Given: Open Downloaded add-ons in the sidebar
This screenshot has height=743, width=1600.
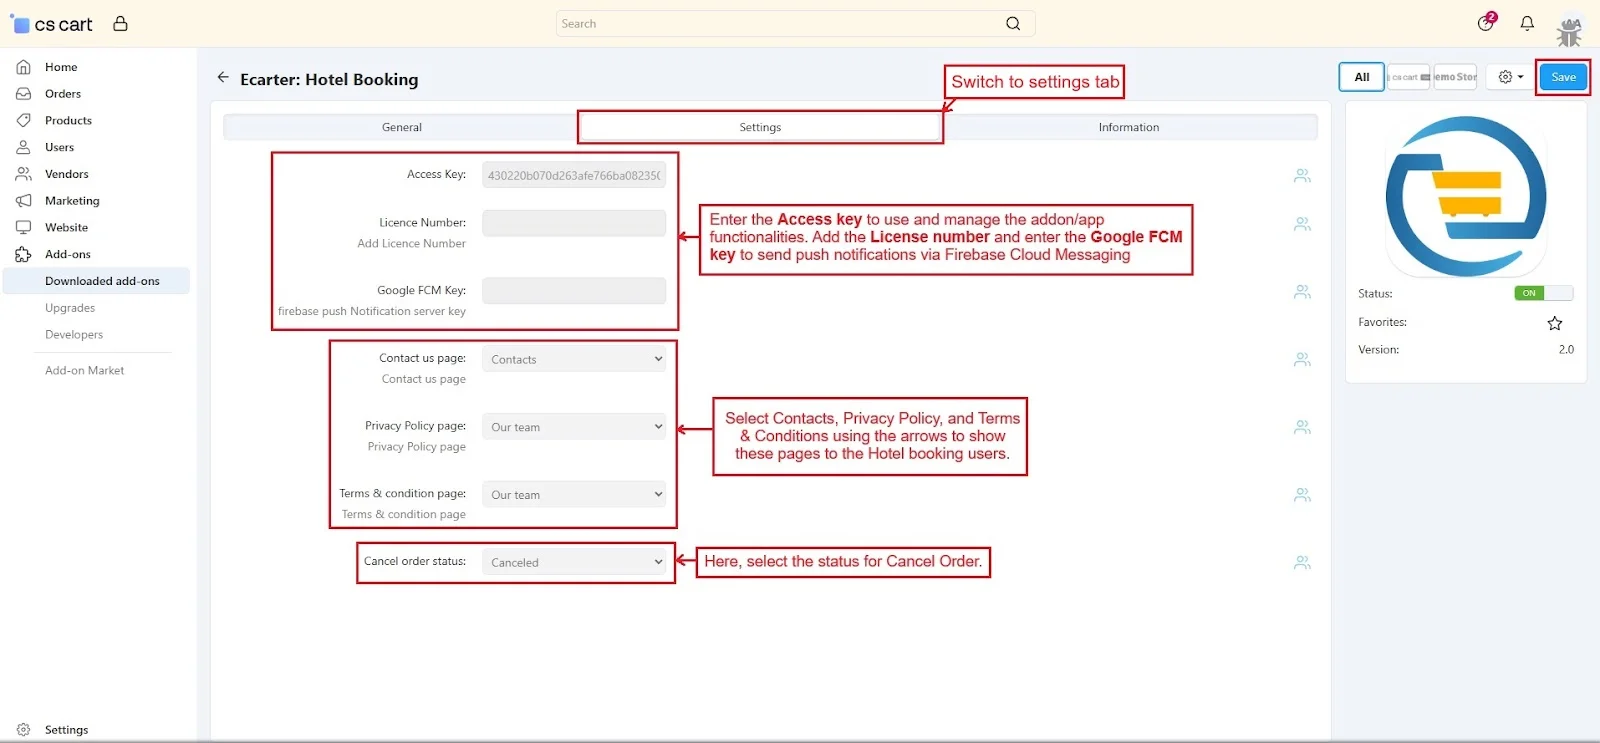Looking at the screenshot, I should tap(102, 281).
